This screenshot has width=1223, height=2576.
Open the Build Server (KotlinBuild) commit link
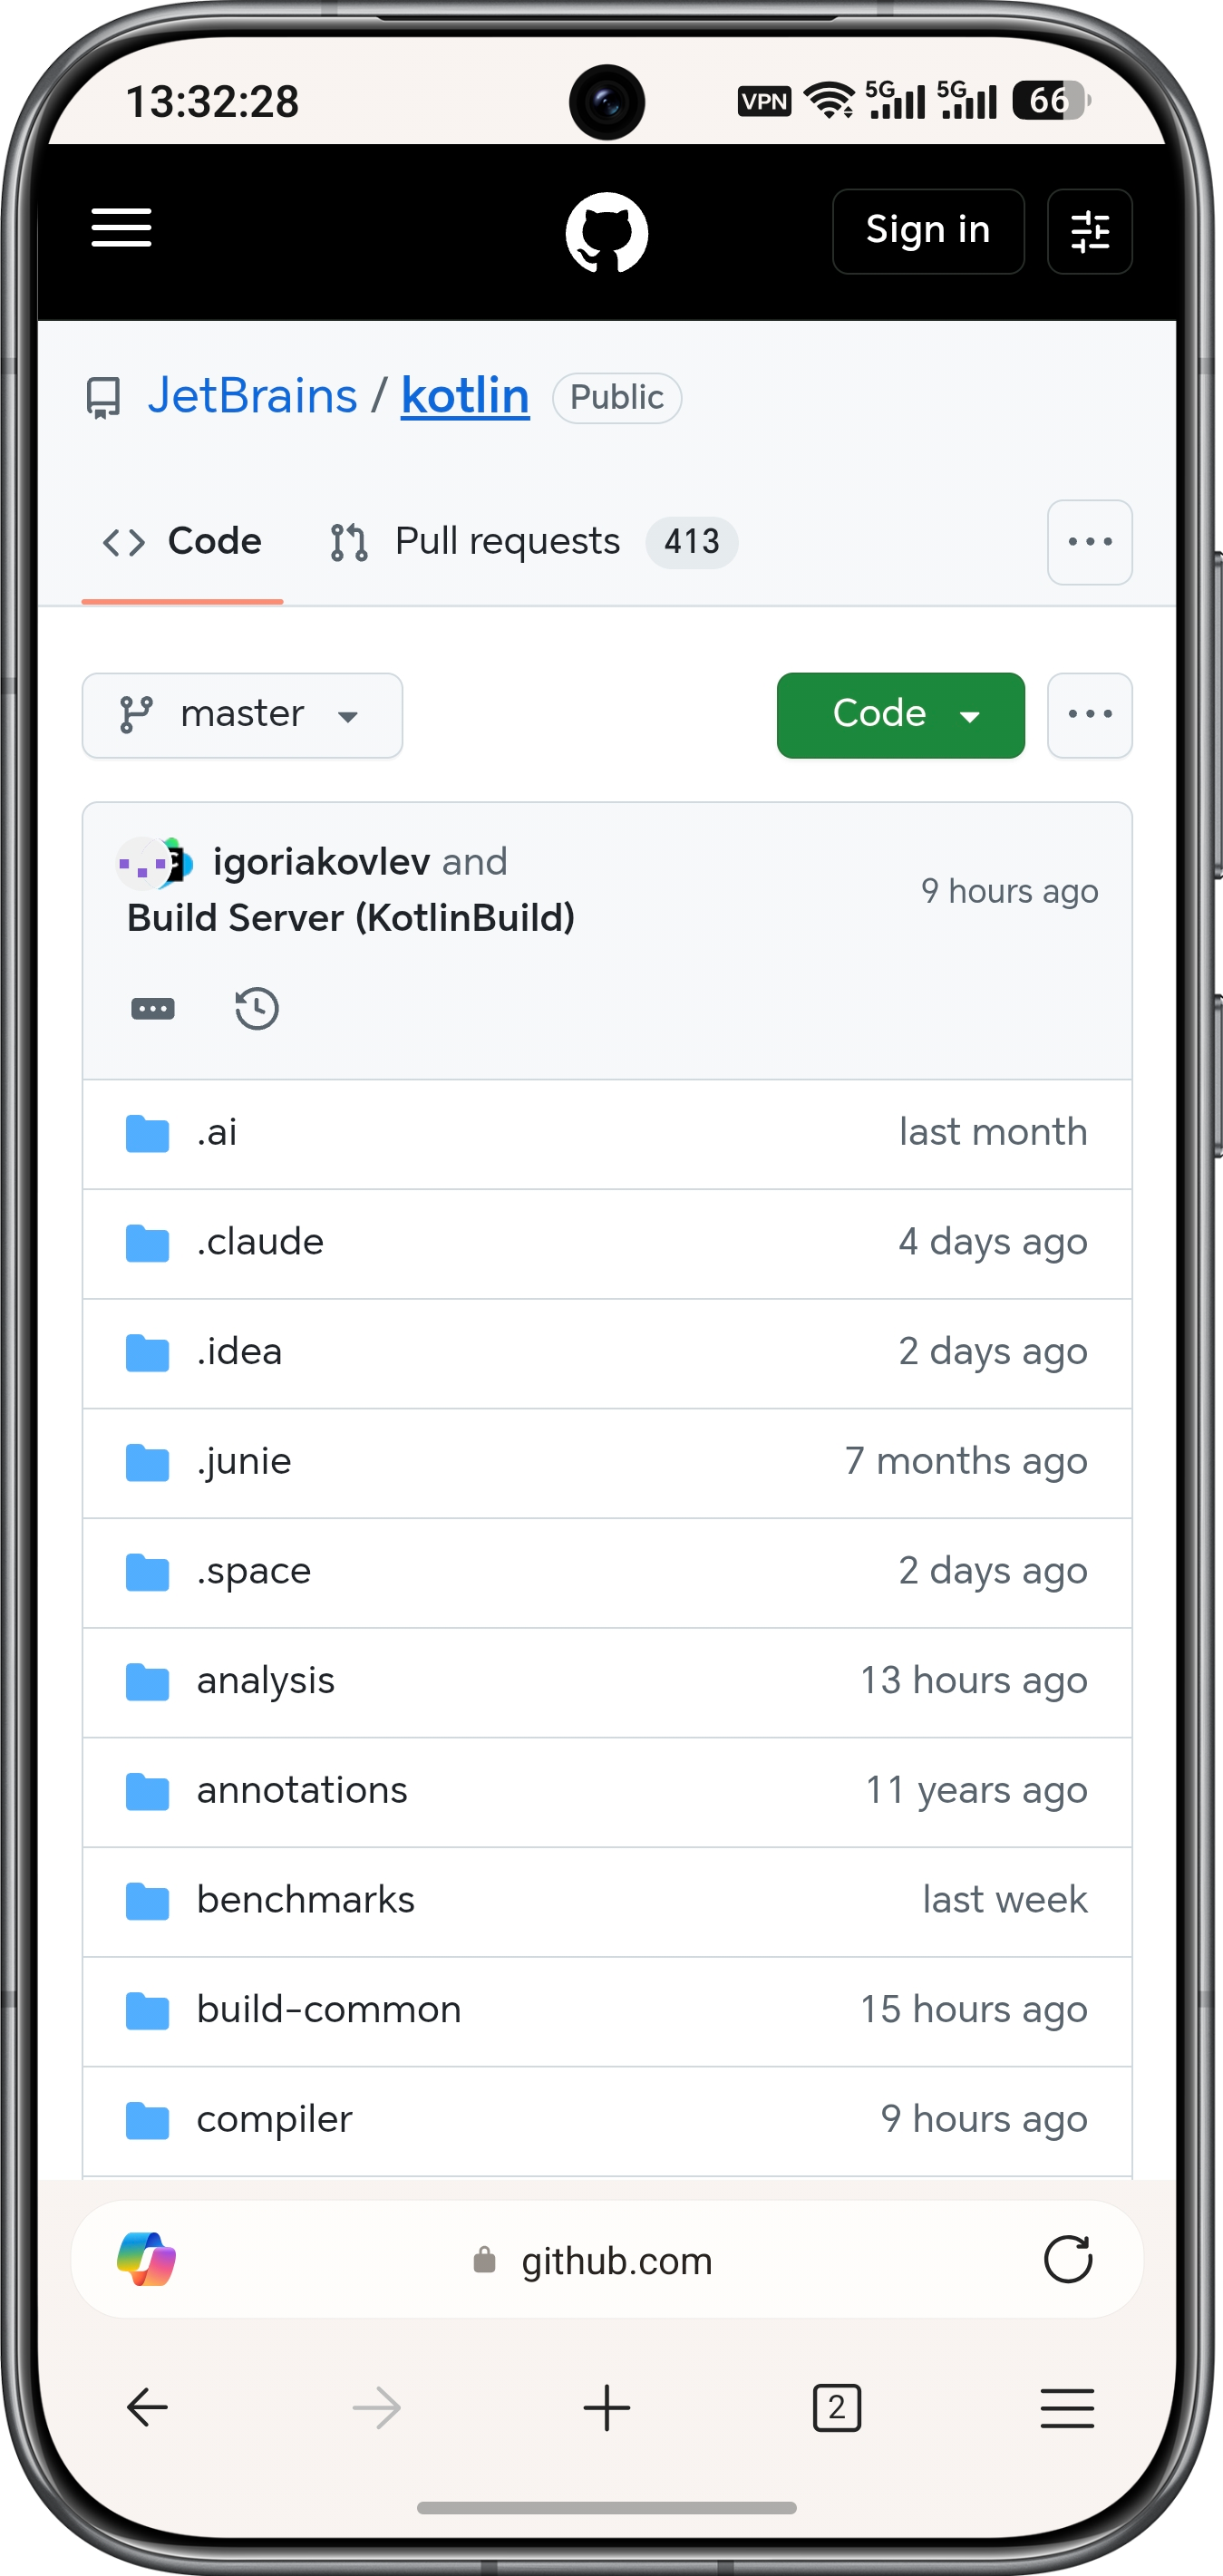[351, 918]
